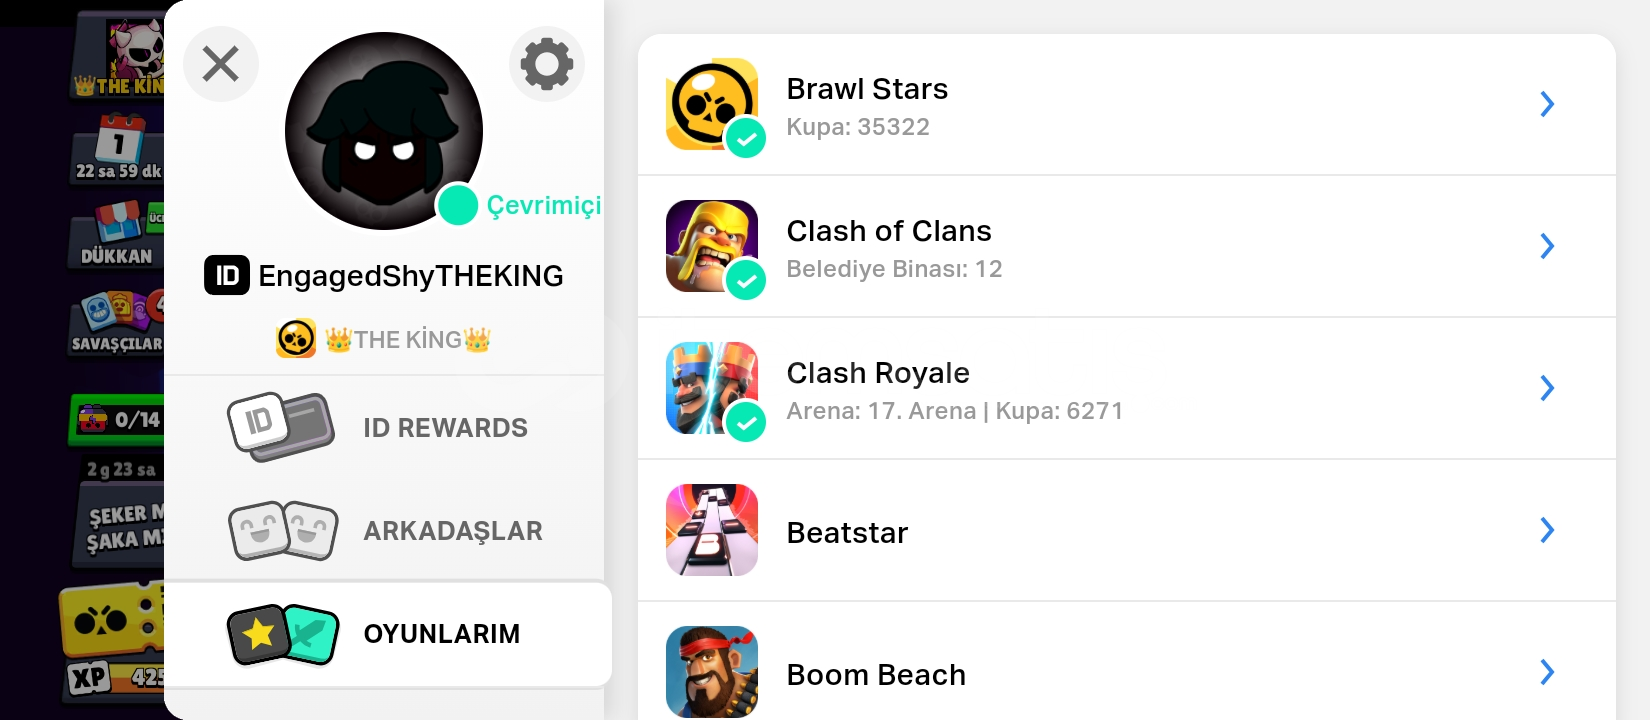Tap the Clash Royale app icon
This screenshot has width=1650, height=720.
tap(712, 388)
